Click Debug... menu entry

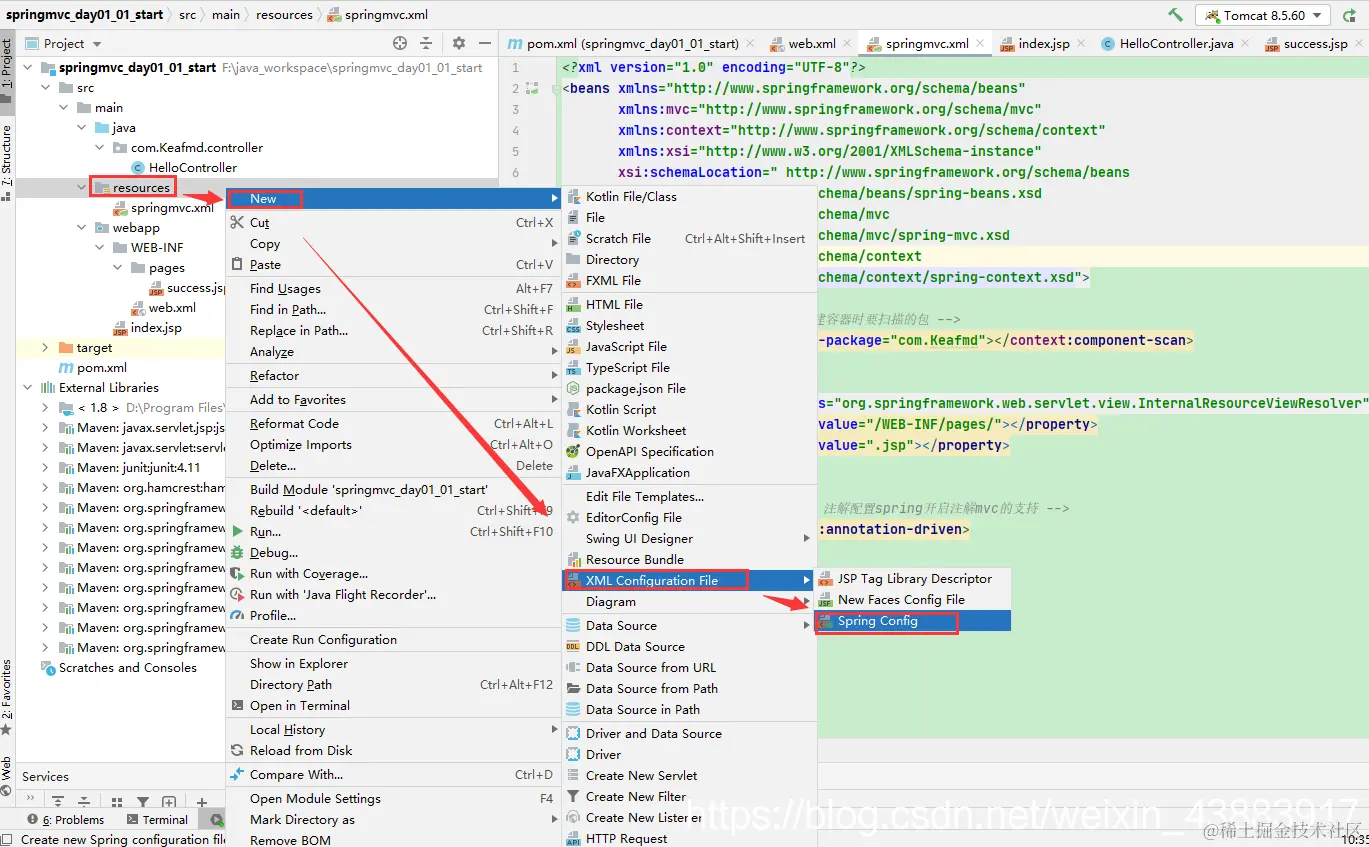coord(392,553)
